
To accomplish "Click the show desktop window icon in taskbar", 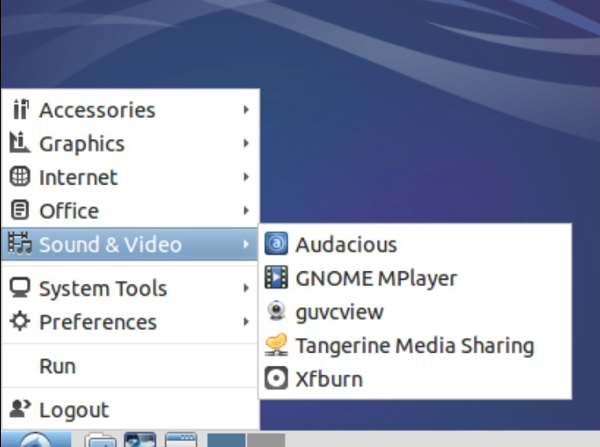I will pos(181,440).
